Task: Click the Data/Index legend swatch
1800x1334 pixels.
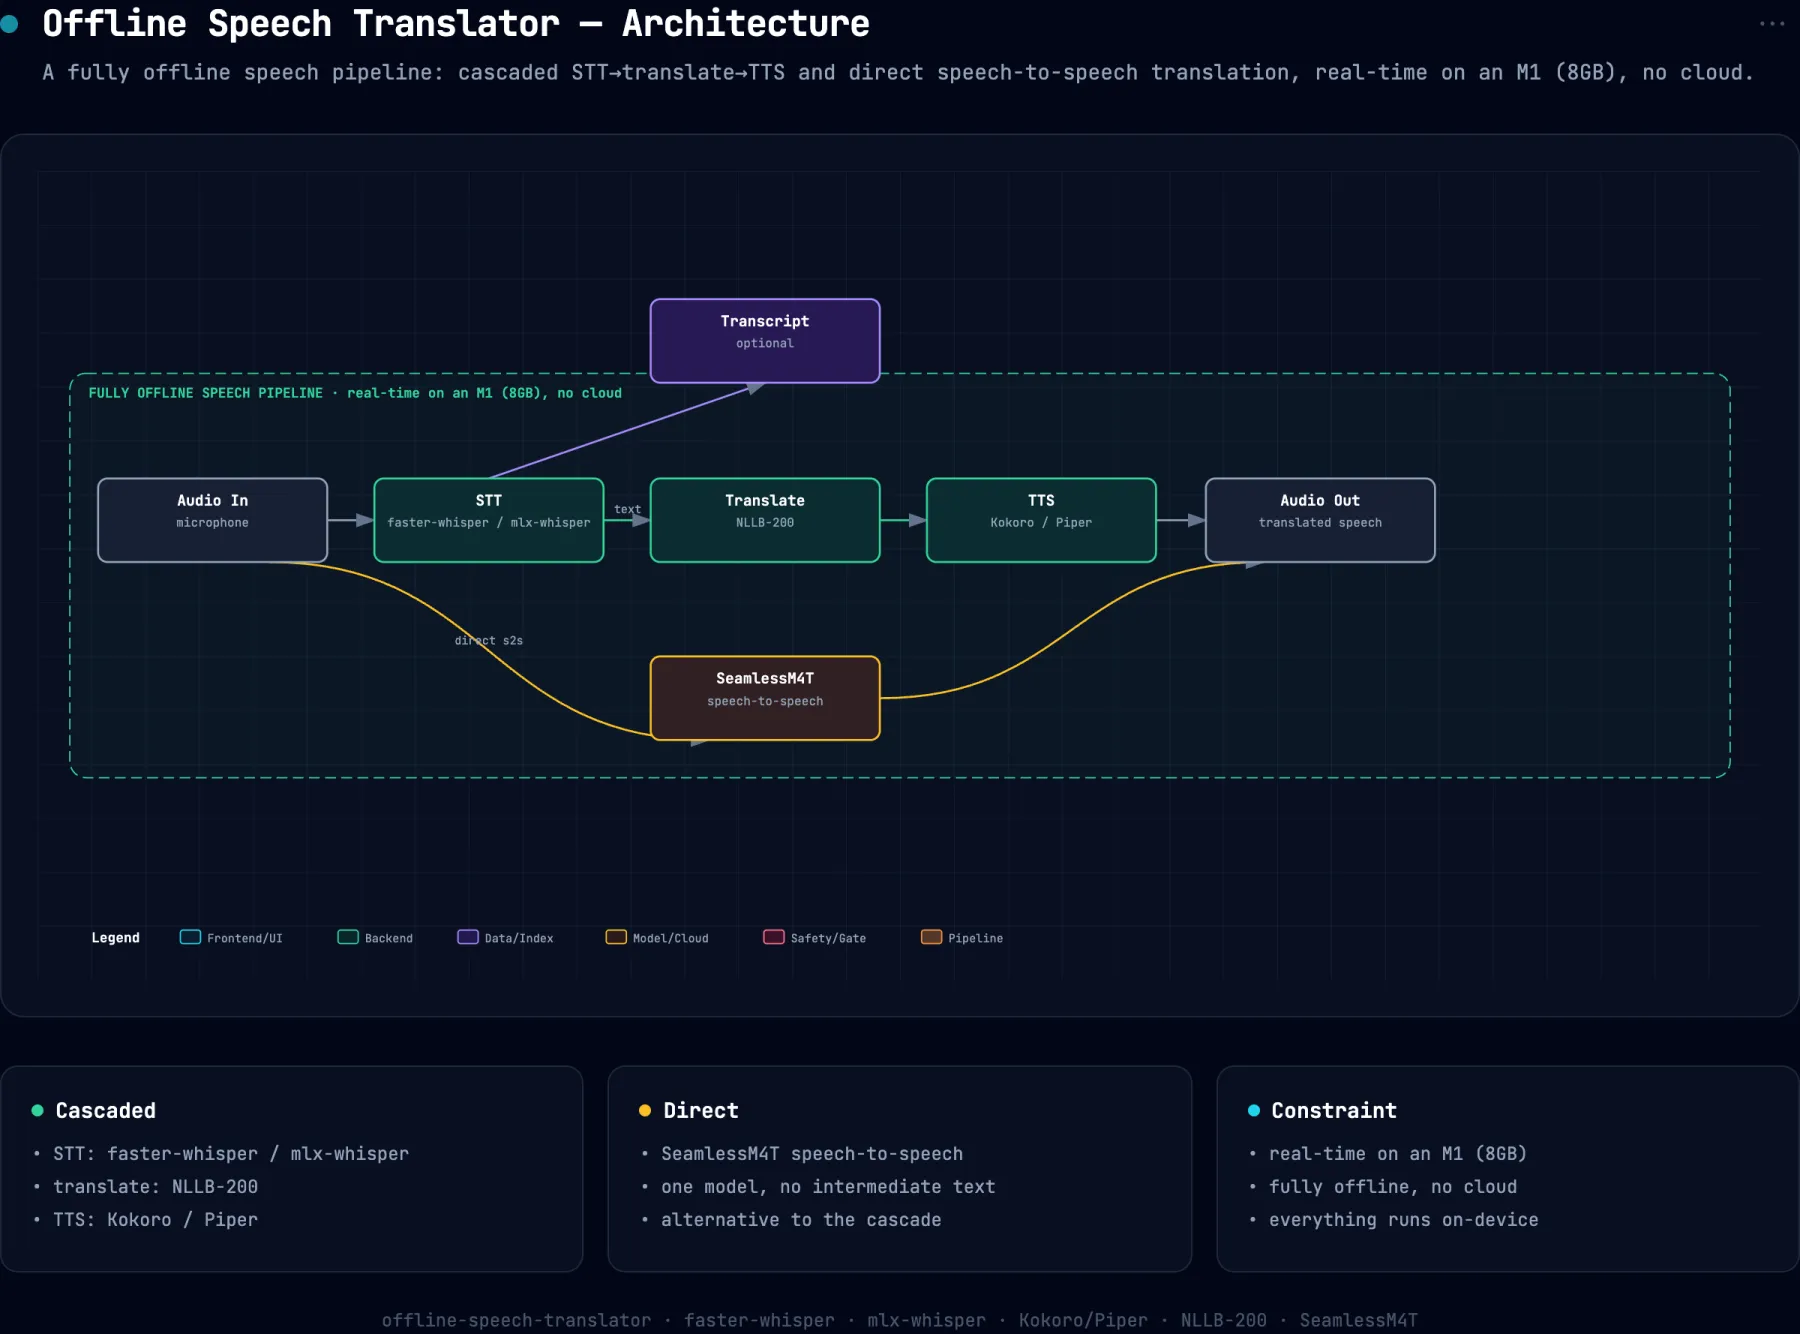Action: pyautogui.click(x=468, y=937)
